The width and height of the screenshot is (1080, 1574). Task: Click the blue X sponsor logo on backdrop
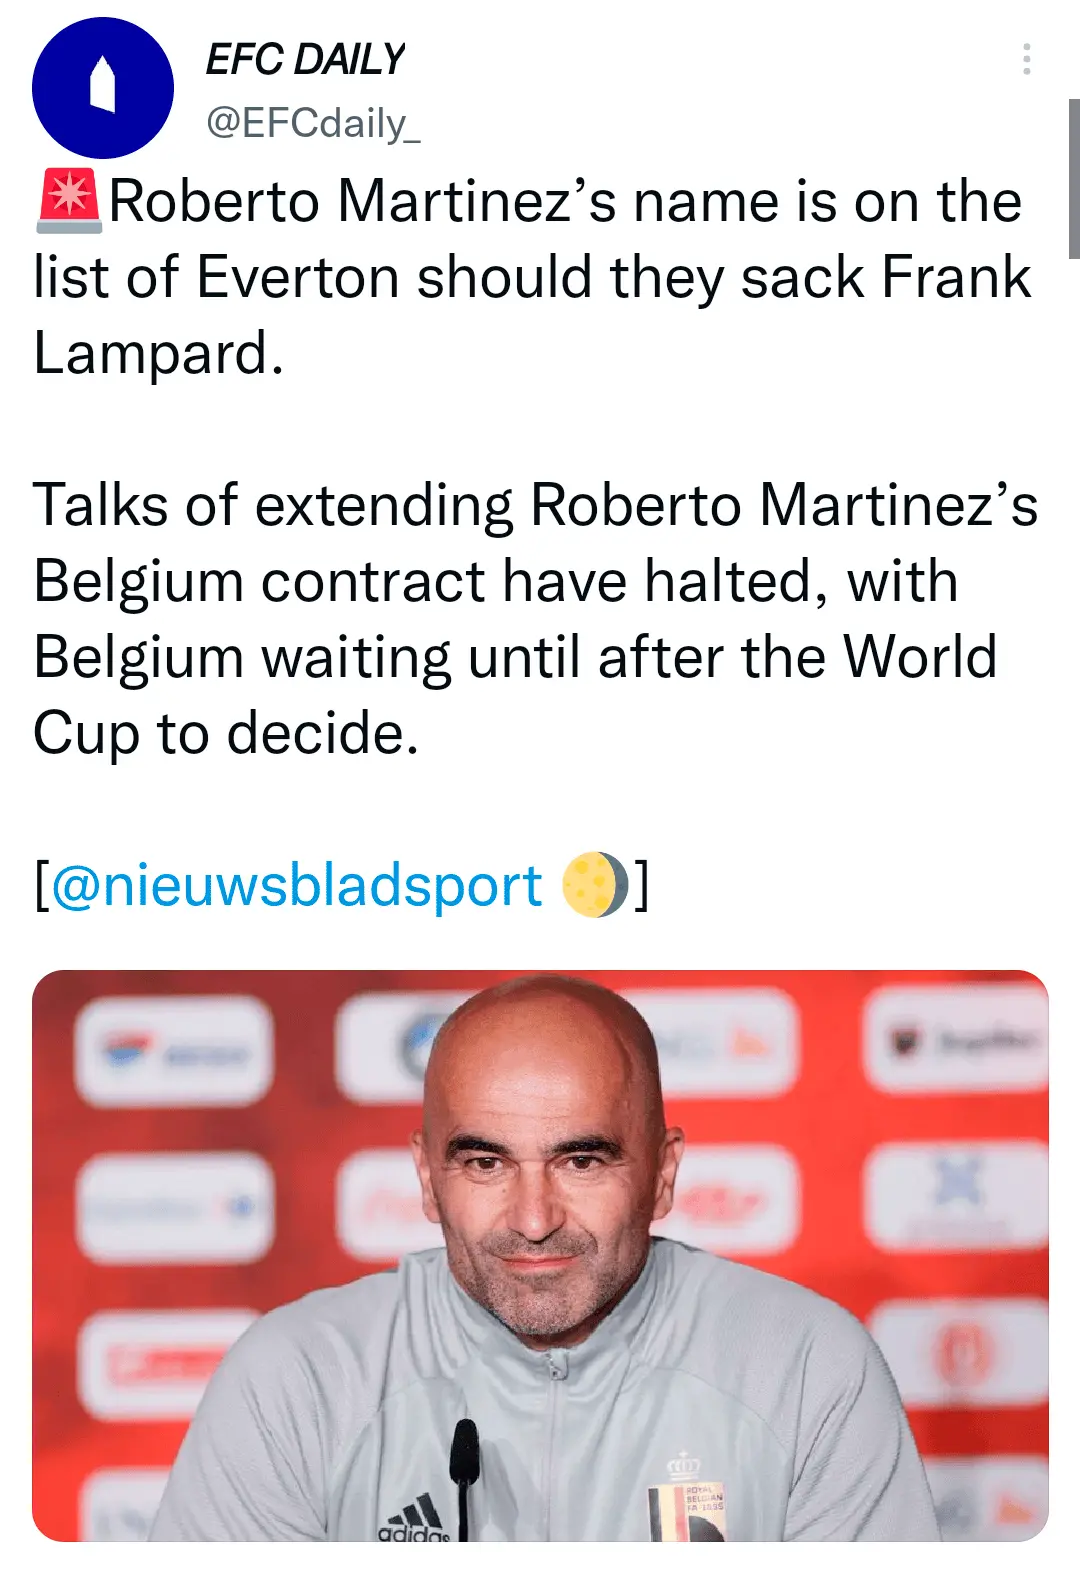click(957, 1180)
